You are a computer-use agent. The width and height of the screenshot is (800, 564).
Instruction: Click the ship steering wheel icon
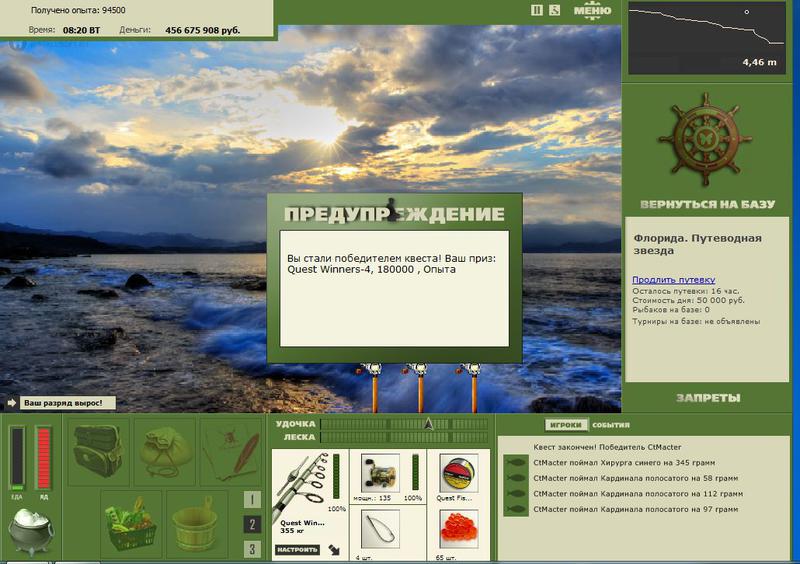coord(706,139)
